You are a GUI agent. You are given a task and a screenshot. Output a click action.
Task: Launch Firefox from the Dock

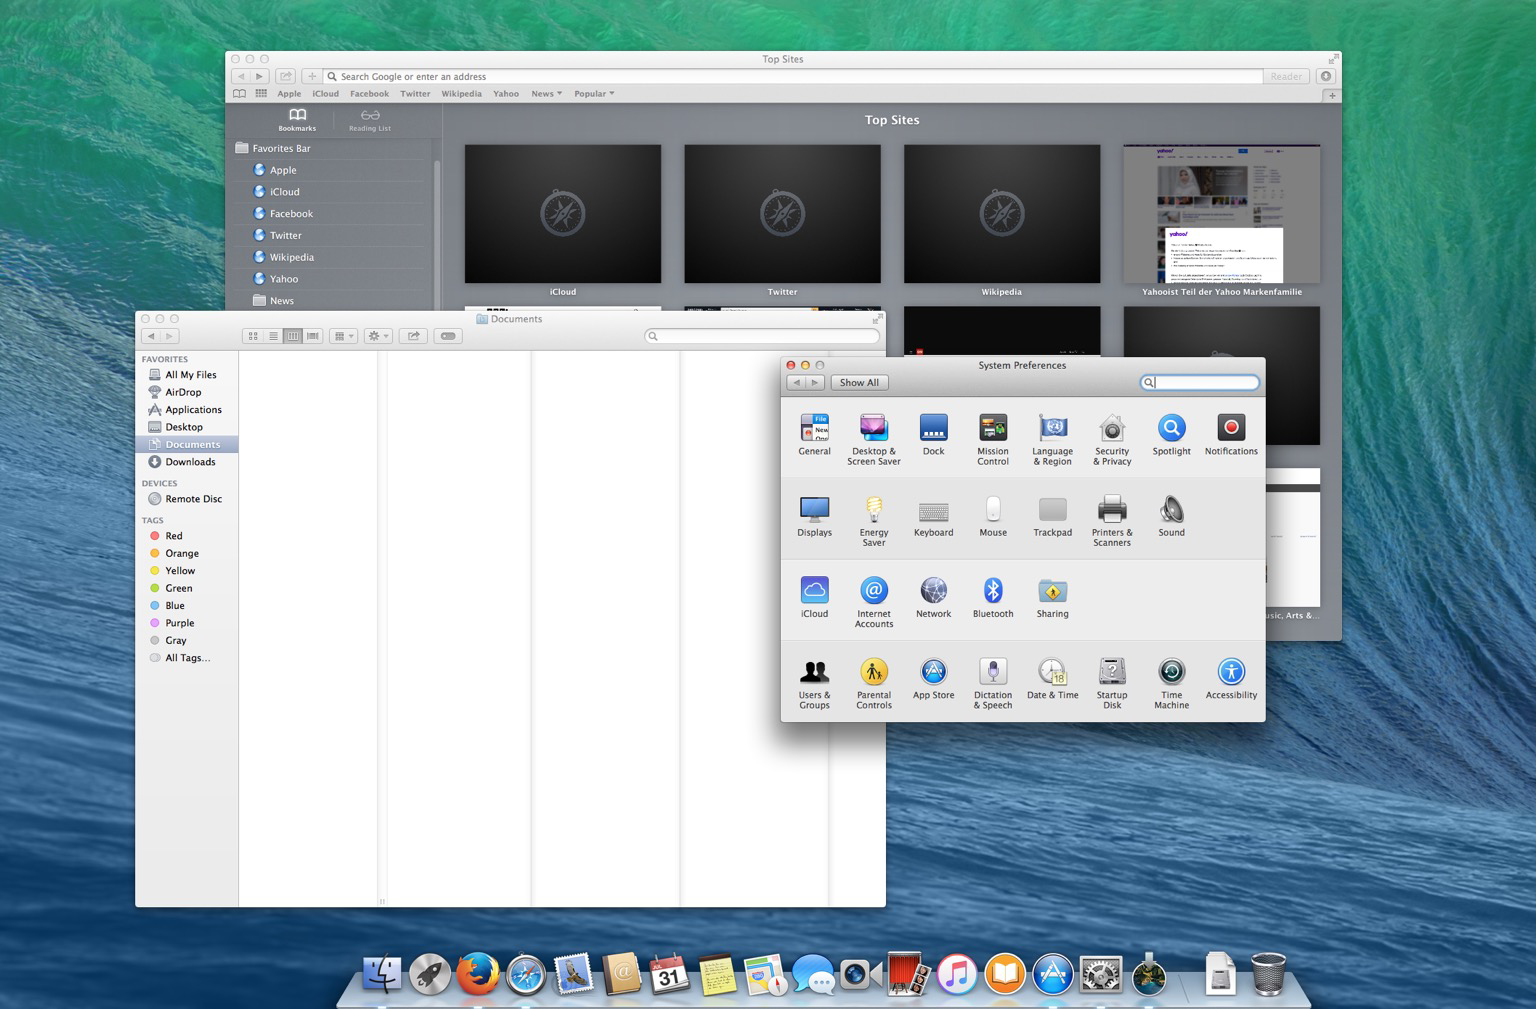(x=478, y=973)
